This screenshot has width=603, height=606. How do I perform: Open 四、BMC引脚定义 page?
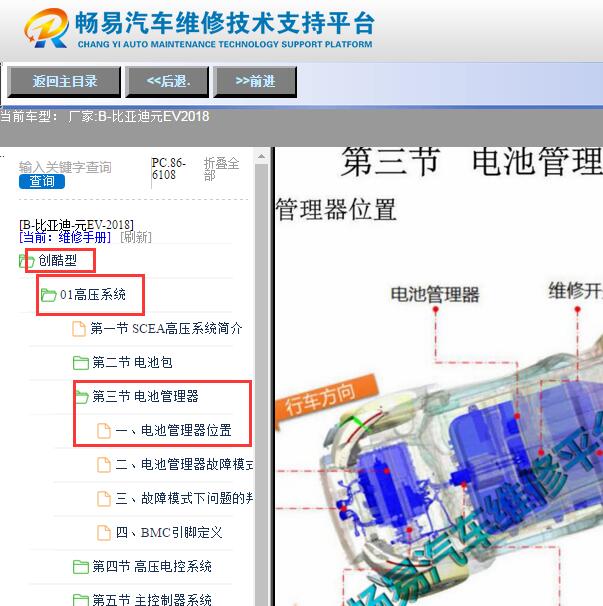169,532
